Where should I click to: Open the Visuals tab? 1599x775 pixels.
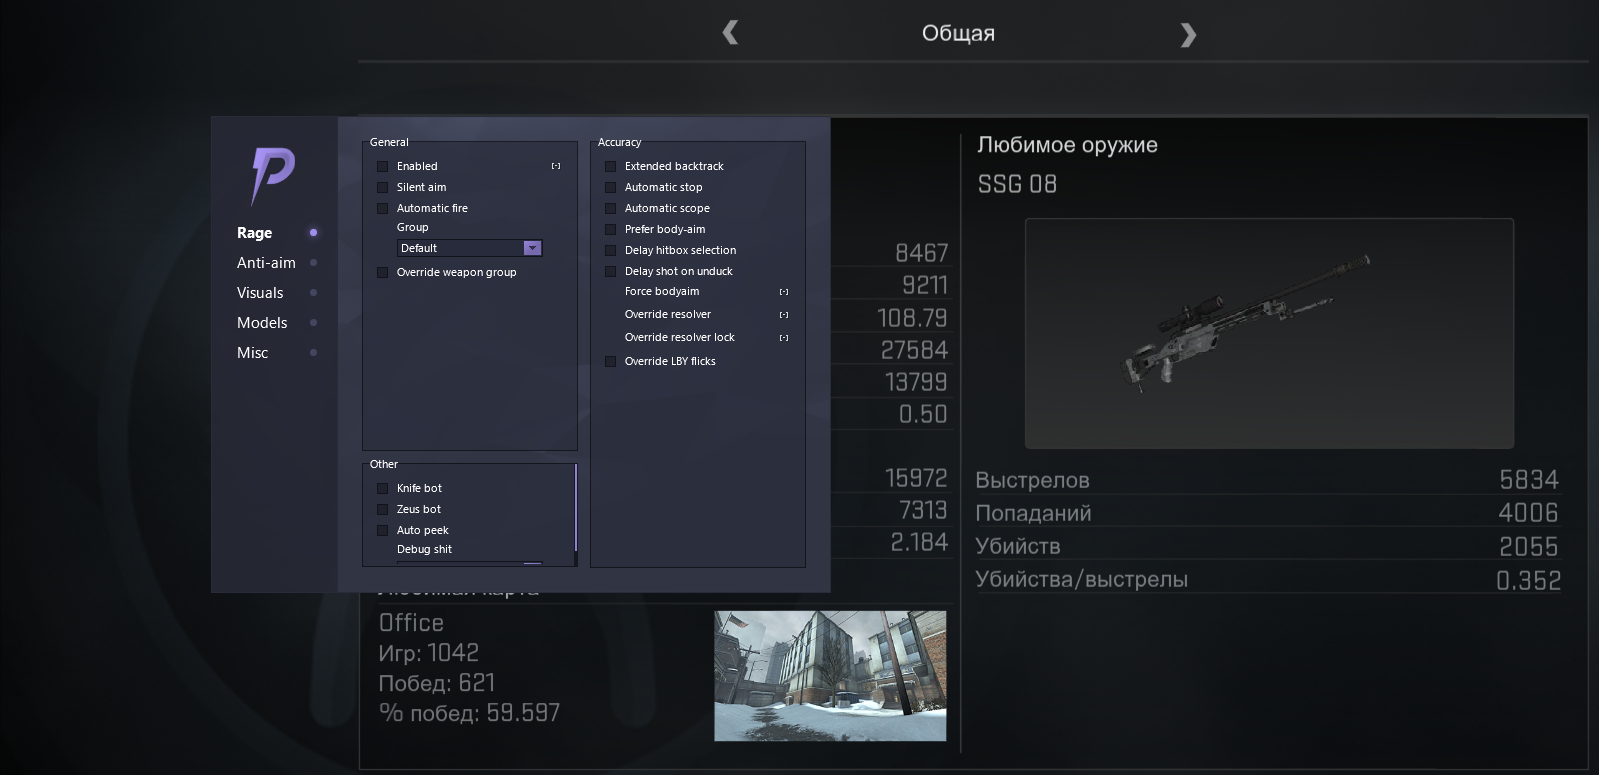[260, 293]
